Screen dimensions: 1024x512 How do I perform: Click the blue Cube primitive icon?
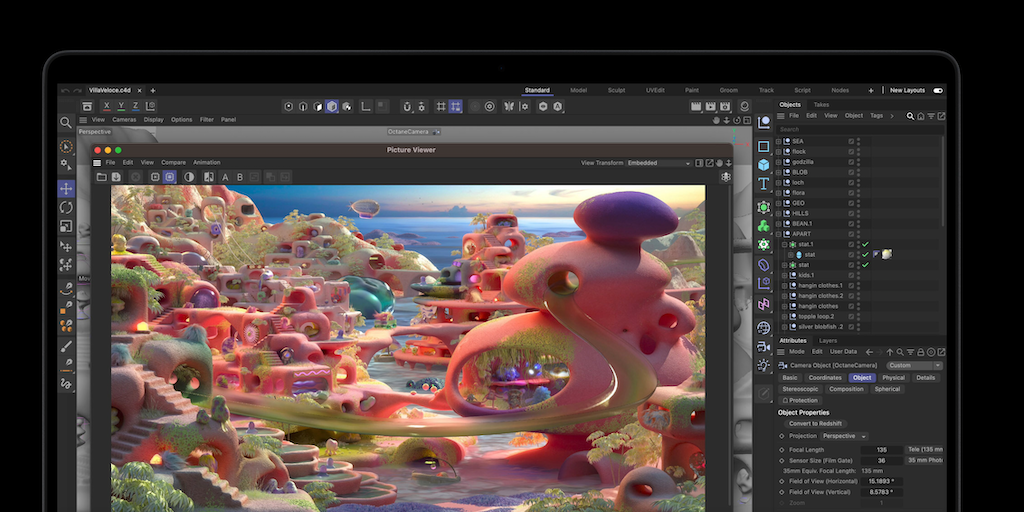pos(764,164)
